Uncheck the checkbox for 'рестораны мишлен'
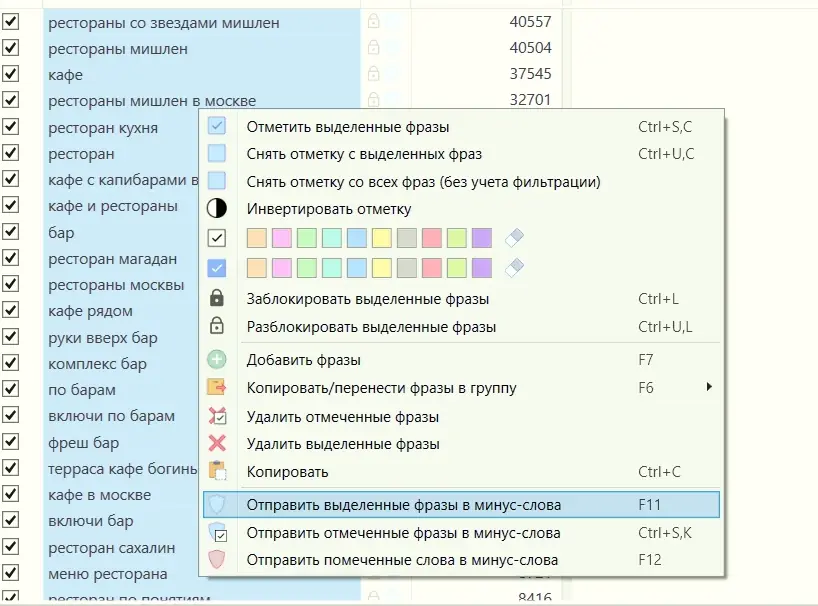Screen dimensions: 818x606 [10, 47]
